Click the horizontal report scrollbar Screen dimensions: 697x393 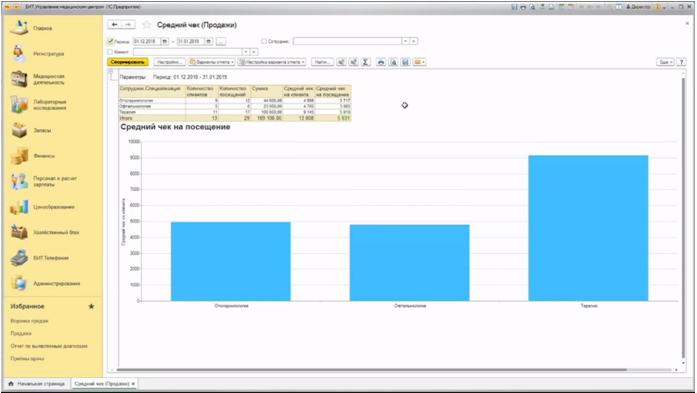(x=371, y=369)
